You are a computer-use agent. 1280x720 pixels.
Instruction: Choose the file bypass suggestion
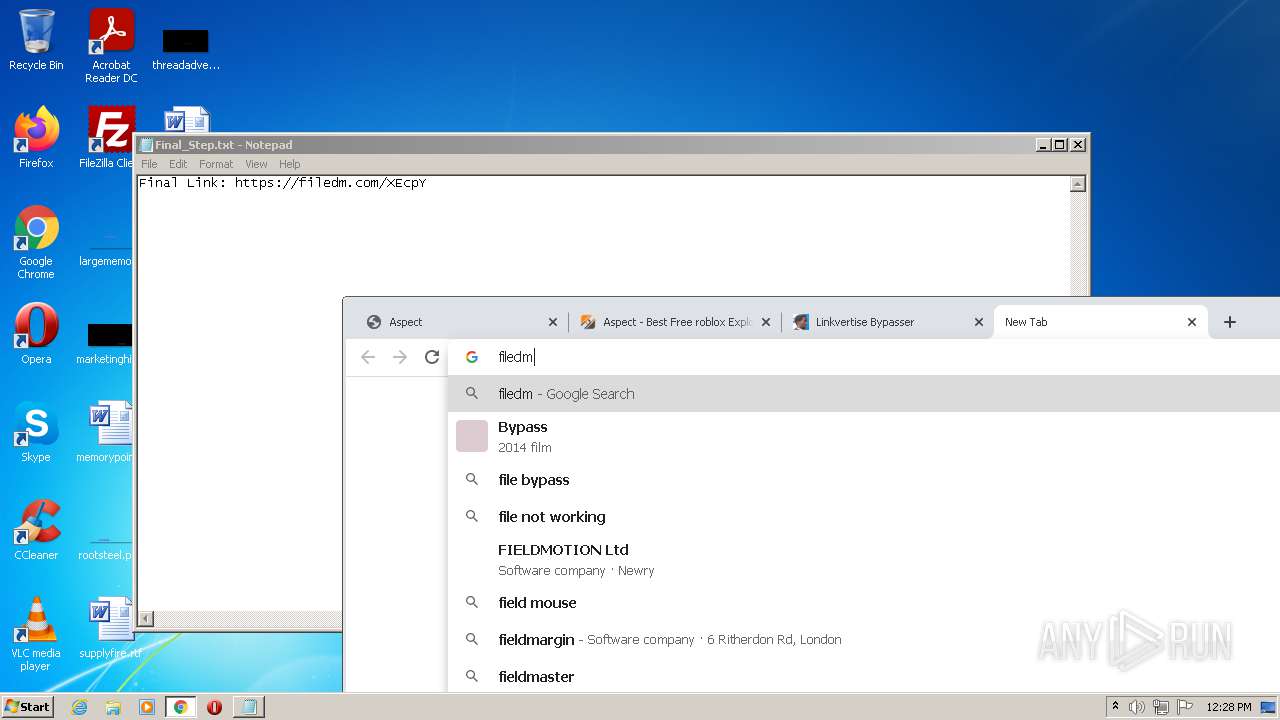pyautogui.click(x=864, y=480)
